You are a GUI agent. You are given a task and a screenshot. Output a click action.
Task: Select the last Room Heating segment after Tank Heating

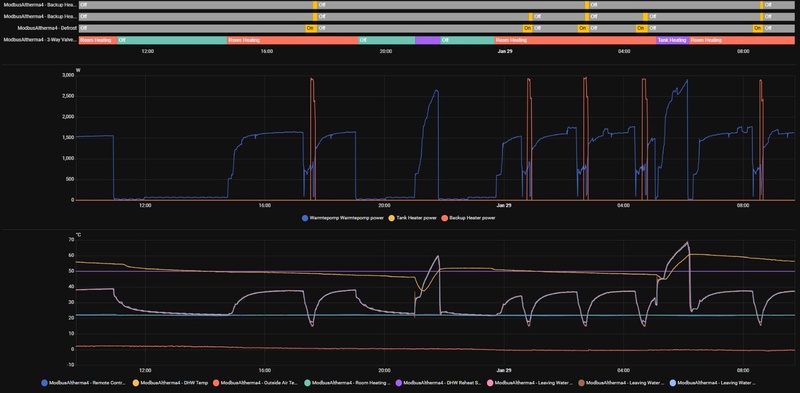pos(742,40)
